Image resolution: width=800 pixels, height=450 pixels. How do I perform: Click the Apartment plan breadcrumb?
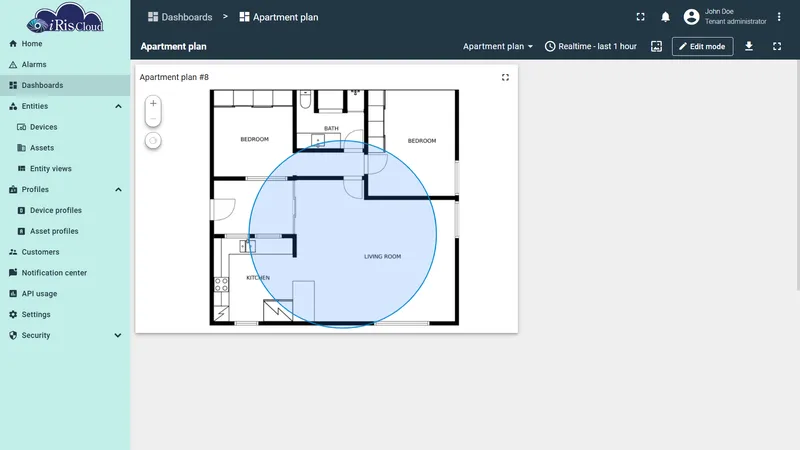tap(279, 17)
